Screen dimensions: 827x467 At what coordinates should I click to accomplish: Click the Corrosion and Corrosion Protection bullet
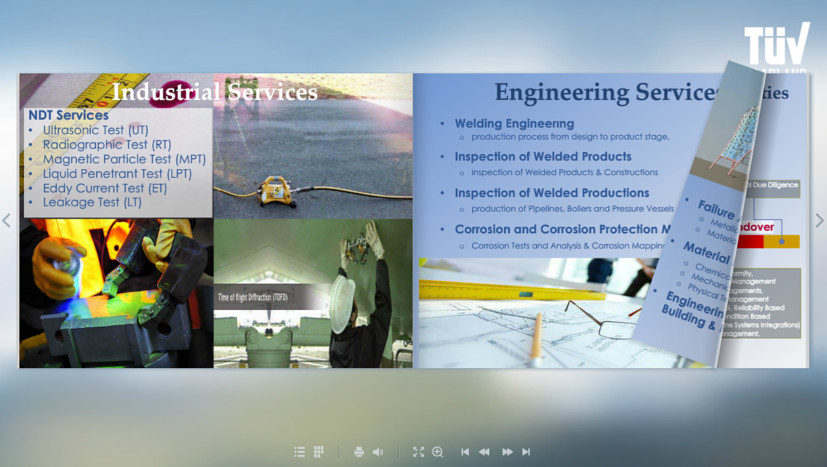pyautogui.click(x=562, y=230)
